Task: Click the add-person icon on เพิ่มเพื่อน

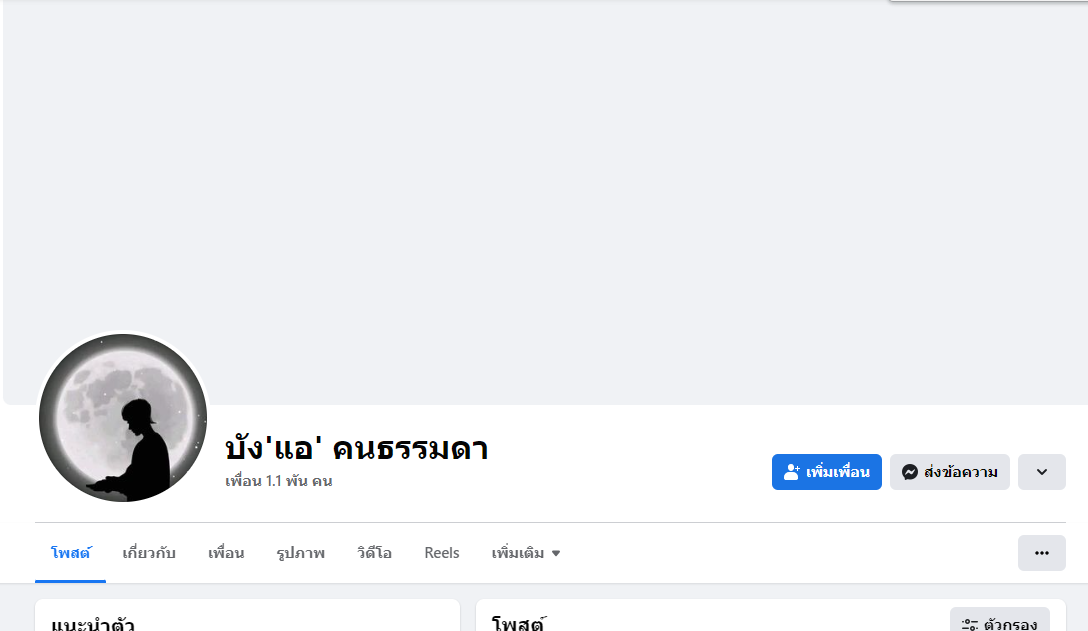Action: (792, 472)
